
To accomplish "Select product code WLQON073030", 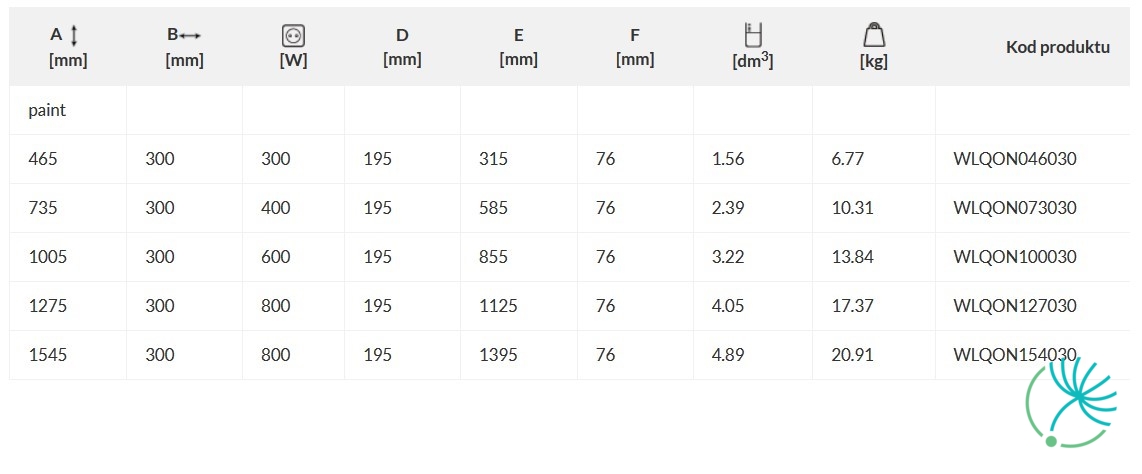I will tap(1015, 208).
